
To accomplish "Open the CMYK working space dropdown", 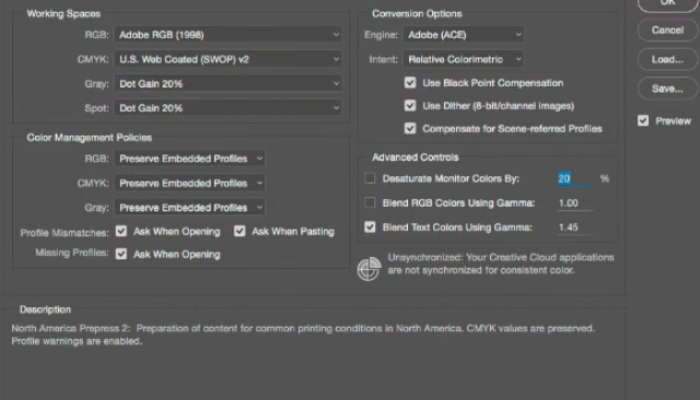I will coord(228,59).
